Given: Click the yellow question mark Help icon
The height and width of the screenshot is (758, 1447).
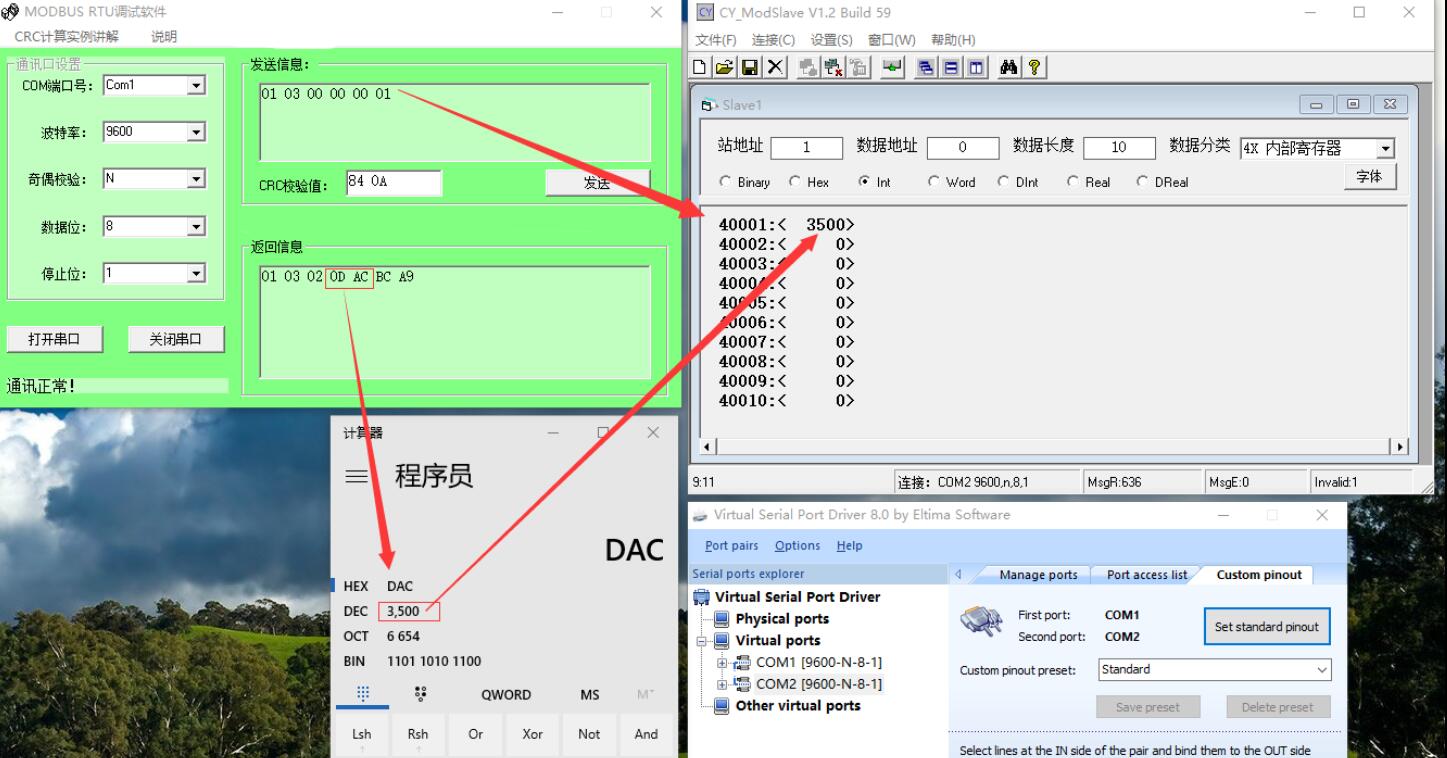Looking at the screenshot, I should pos(1034,67).
